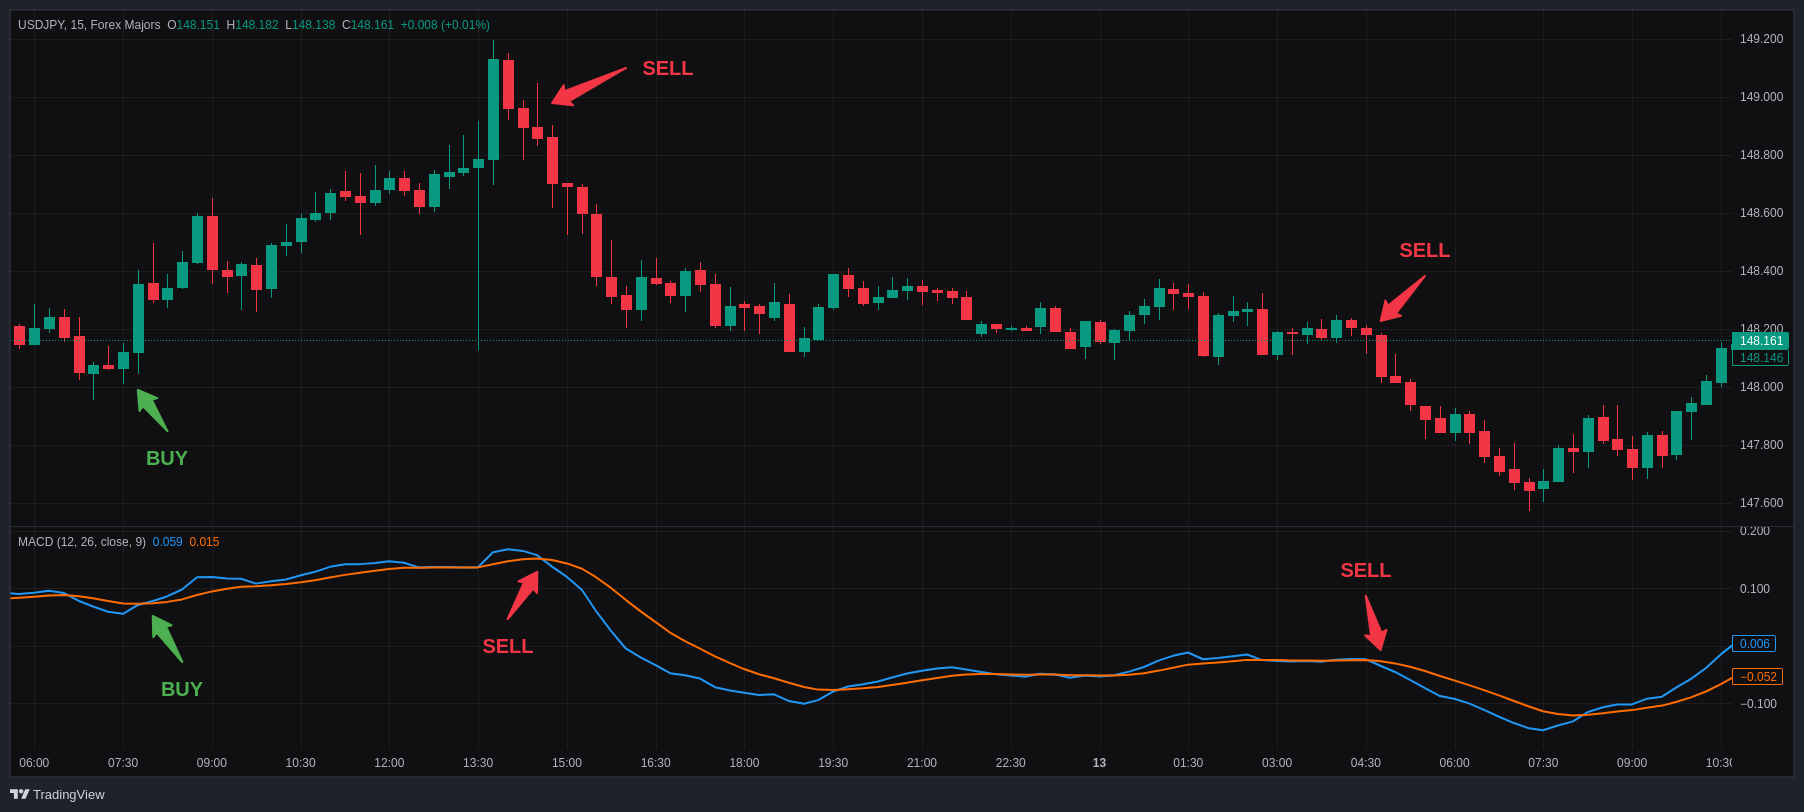Click the TradingView logo icon
Image resolution: width=1804 pixels, height=812 pixels.
coord(19,794)
